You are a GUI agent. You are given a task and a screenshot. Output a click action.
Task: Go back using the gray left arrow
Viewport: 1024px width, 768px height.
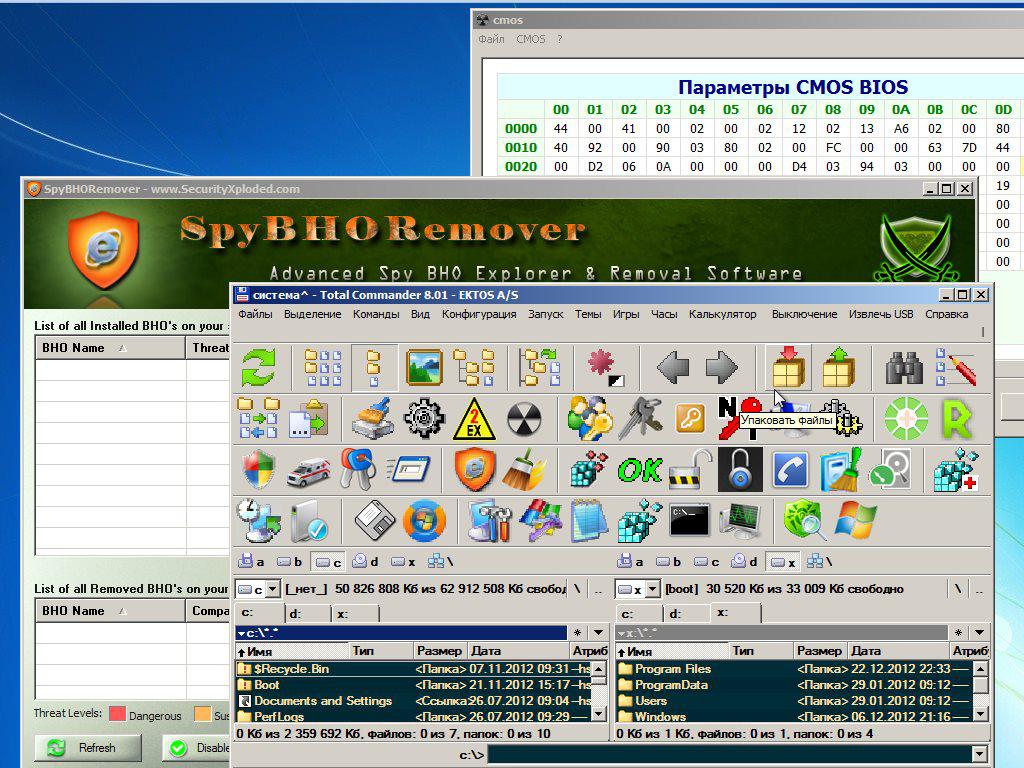point(673,368)
